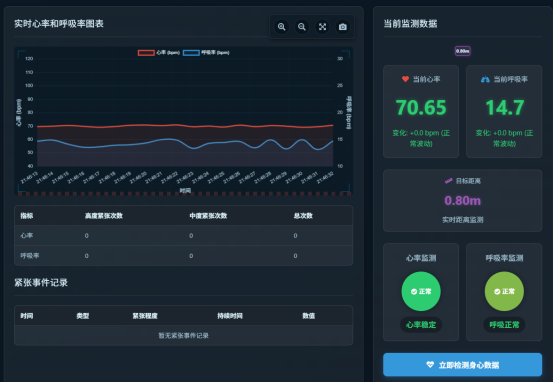Click the 持续时间 header in events table
Image resolution: width=553 pixels, height=383 pixels.
click(x=230, y=316)
